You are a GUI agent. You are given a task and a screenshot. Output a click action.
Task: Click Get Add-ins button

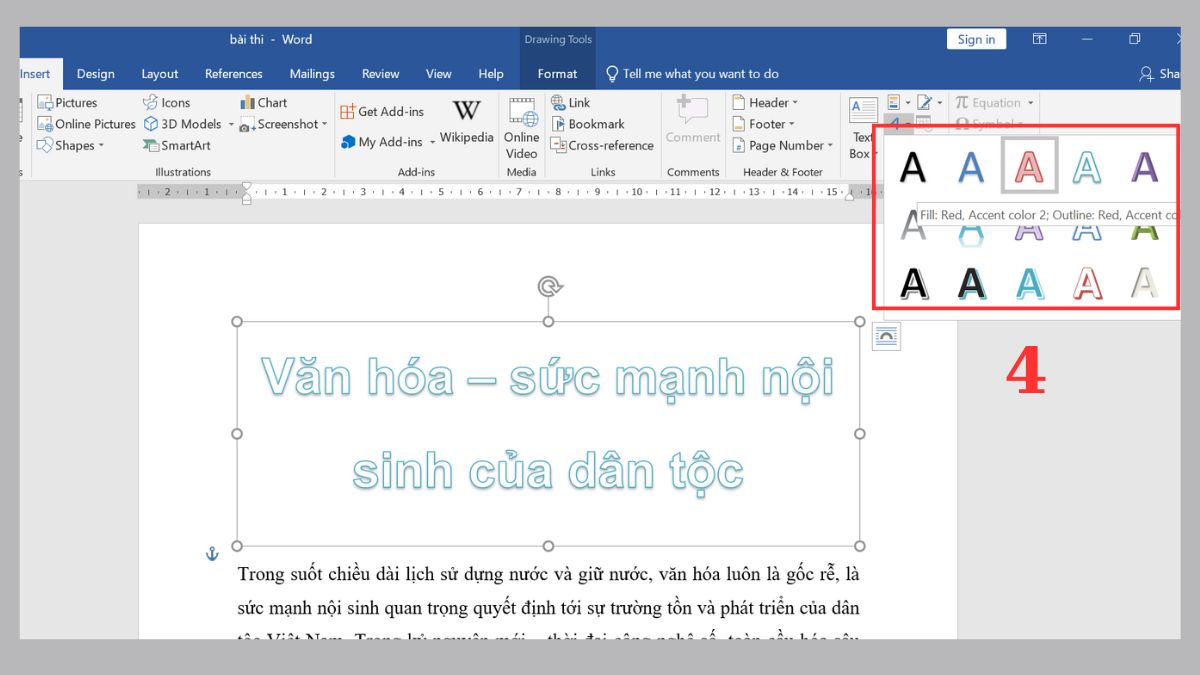(x=382, y=112)
